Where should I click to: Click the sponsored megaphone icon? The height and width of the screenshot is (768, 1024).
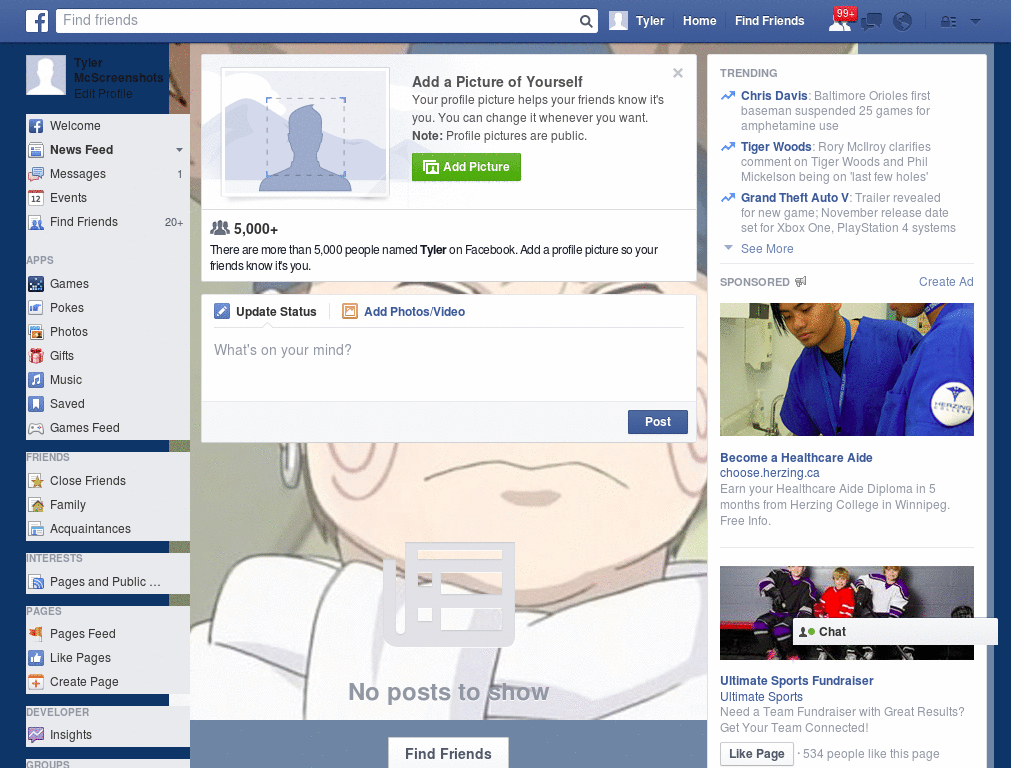coord(801,281)
